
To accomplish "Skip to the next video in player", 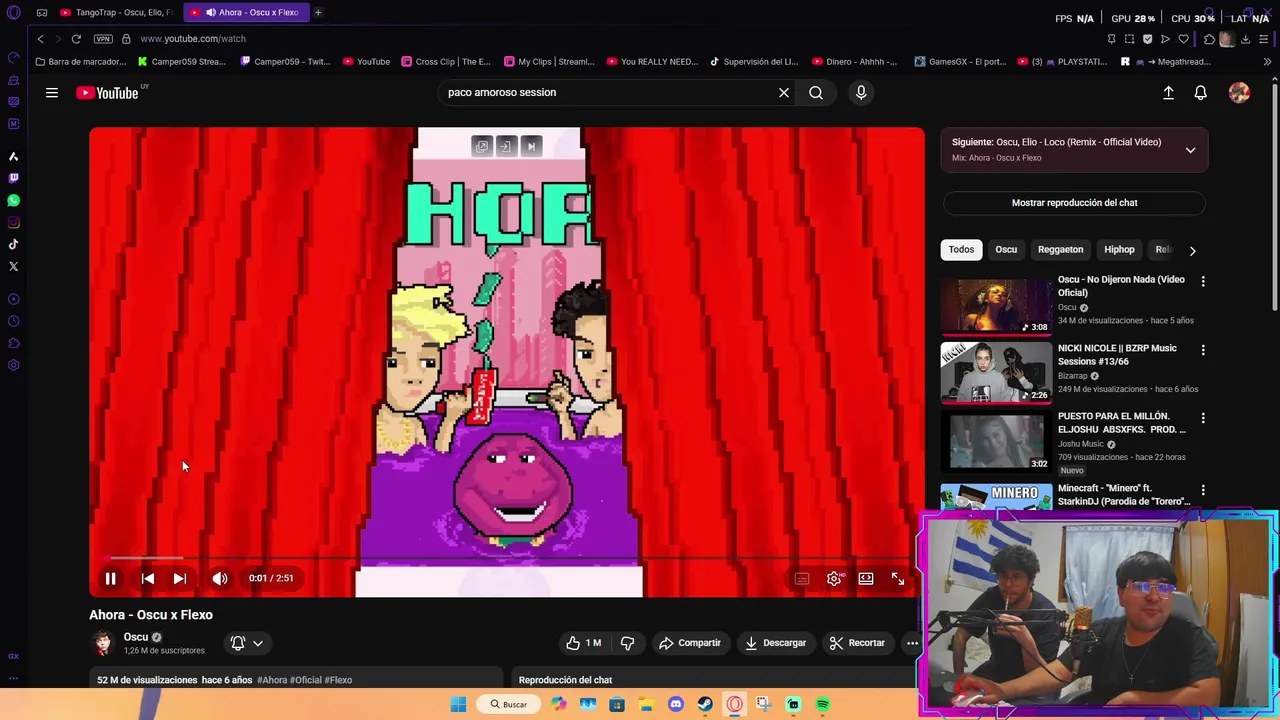I will pyautogui.click(x=179, y=578).
